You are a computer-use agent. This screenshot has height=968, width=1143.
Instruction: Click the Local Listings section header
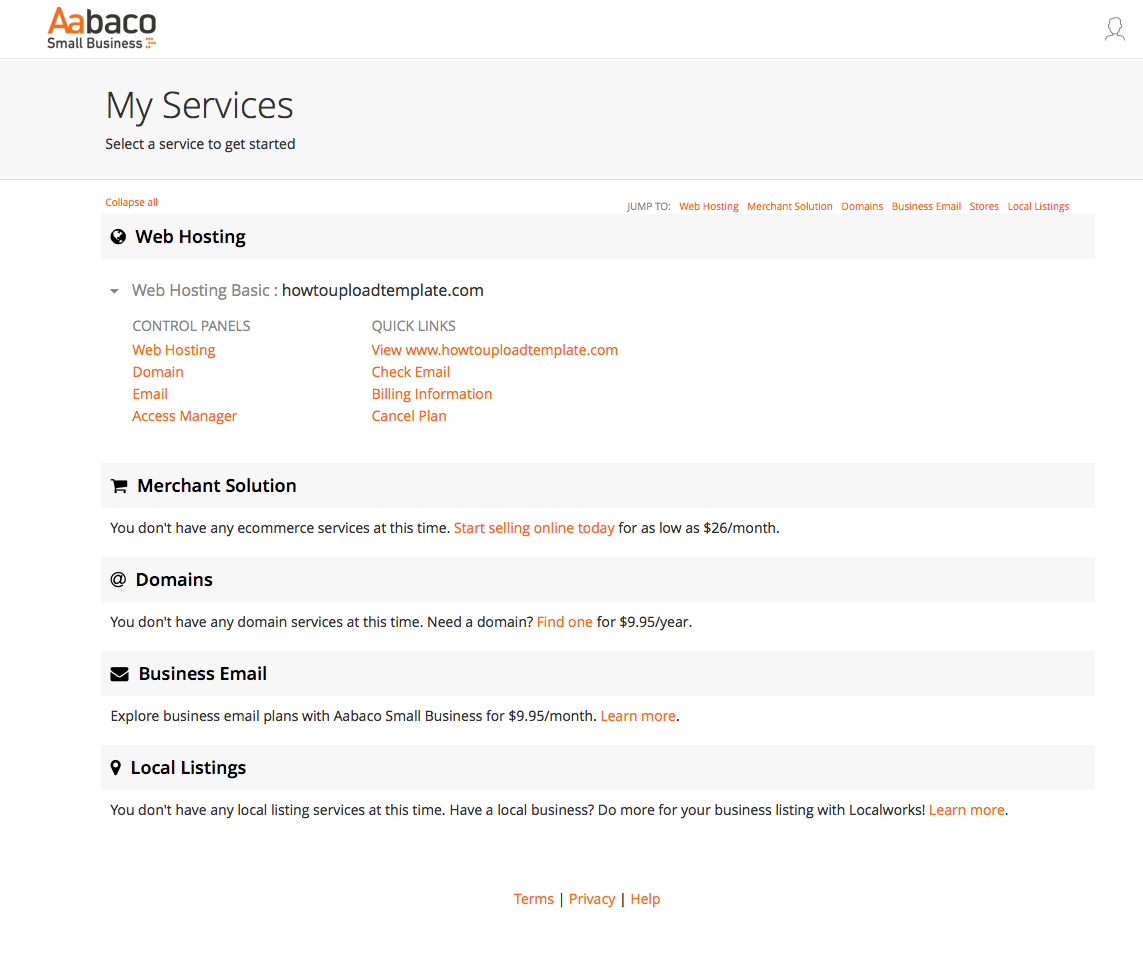click(598, 768)
